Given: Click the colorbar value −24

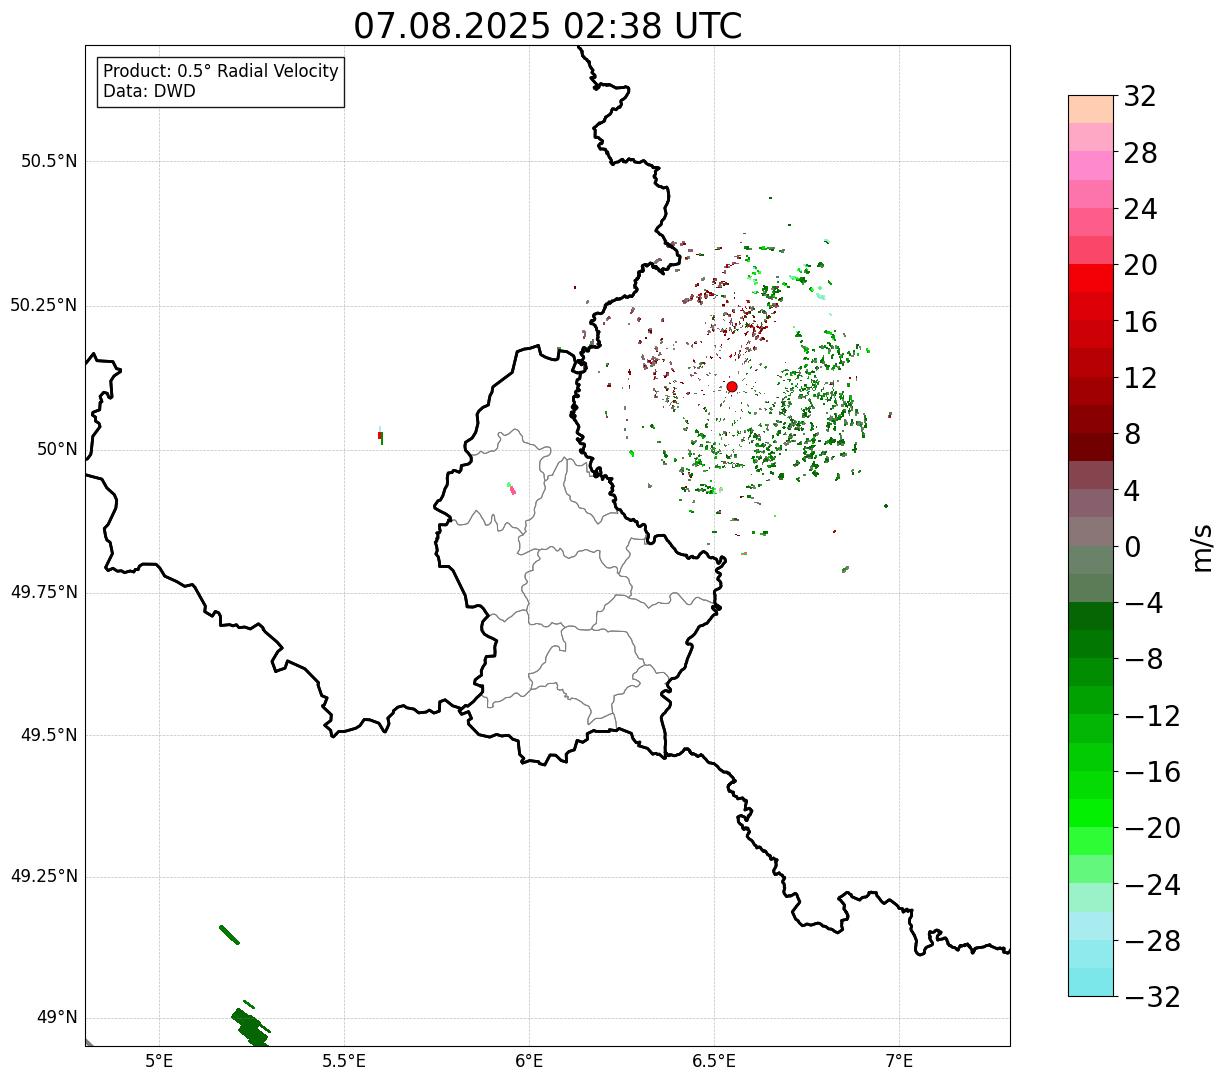Looking at the screenshot, I should 1152,885.
